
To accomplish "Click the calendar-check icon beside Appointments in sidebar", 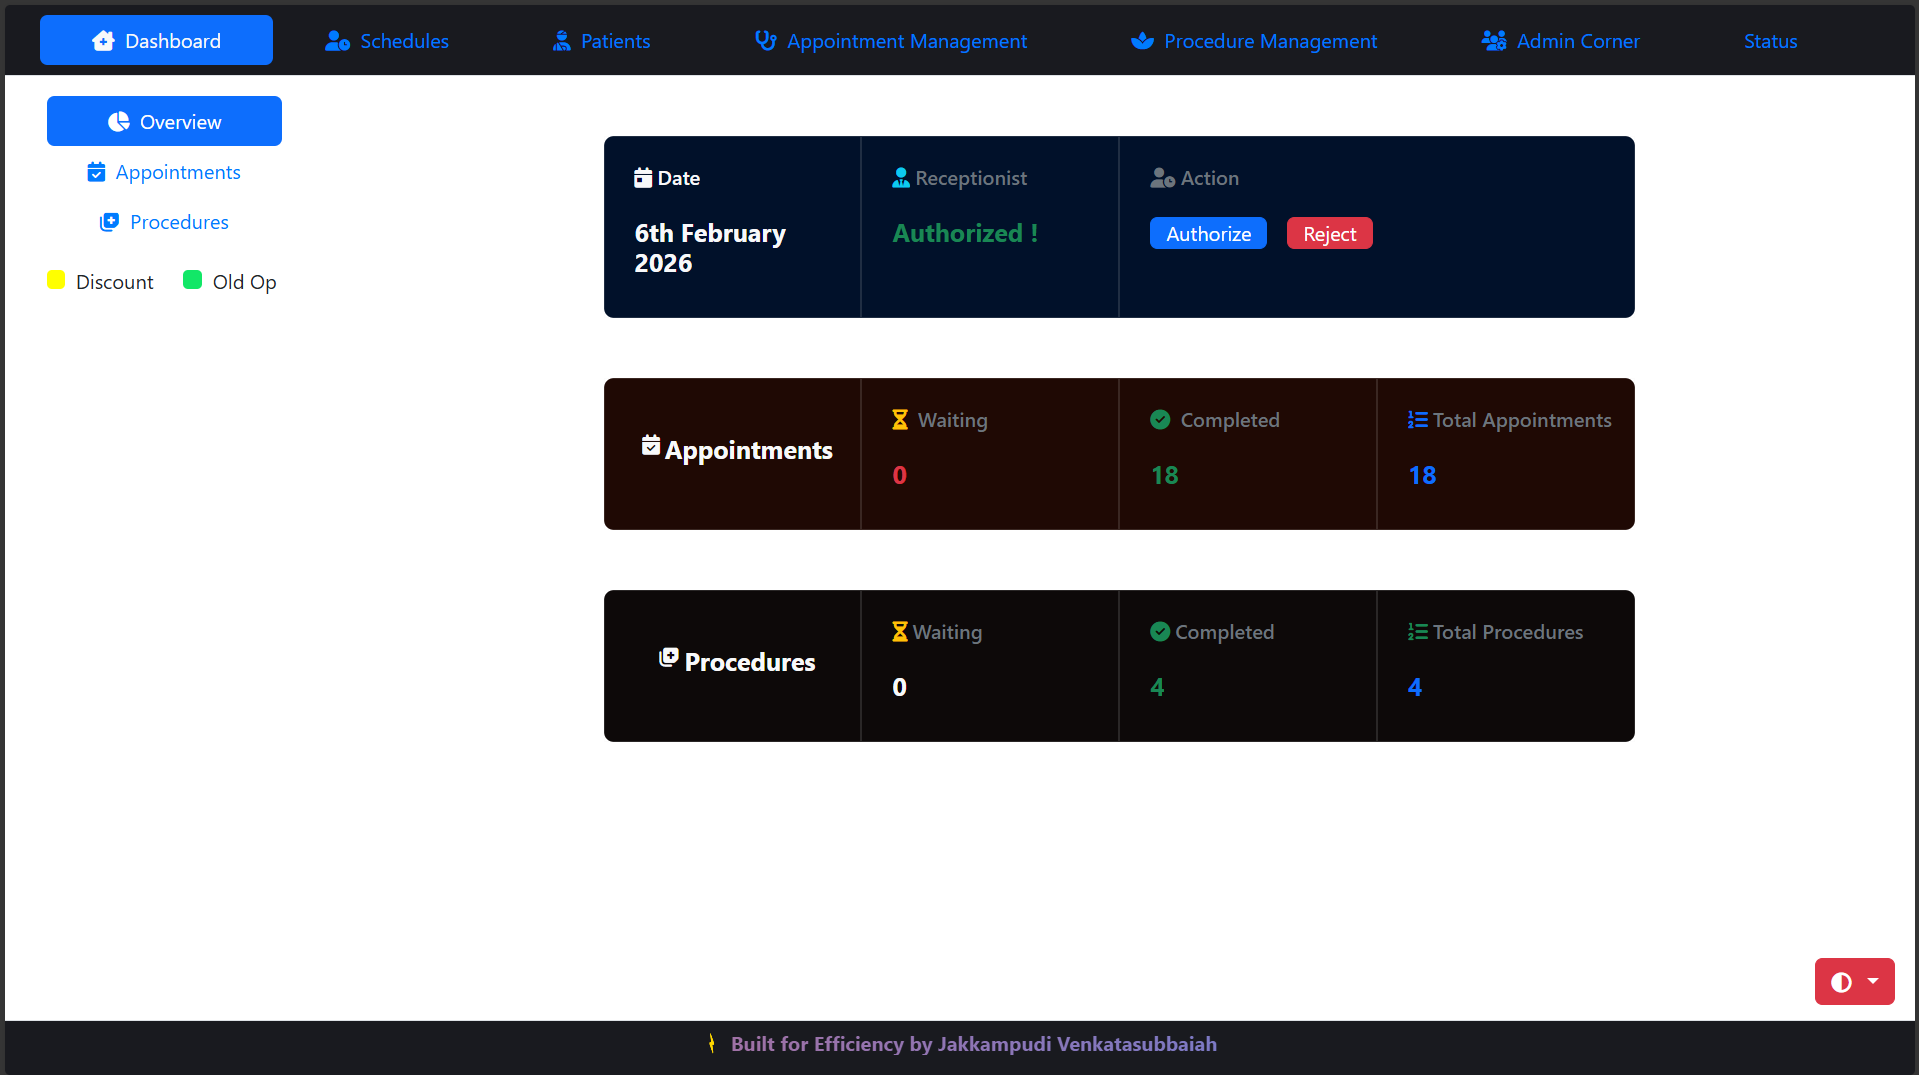I will pos(96,172).
